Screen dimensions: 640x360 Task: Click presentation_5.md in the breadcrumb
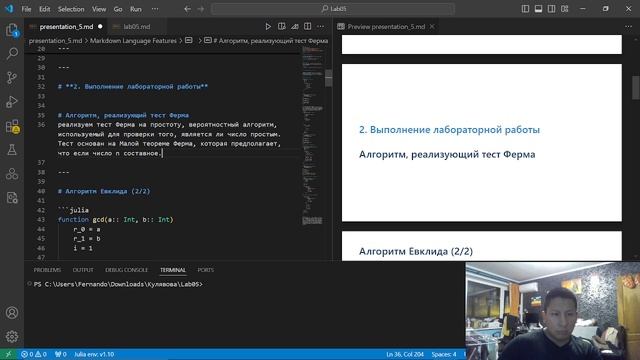click(x=55, y=41)
